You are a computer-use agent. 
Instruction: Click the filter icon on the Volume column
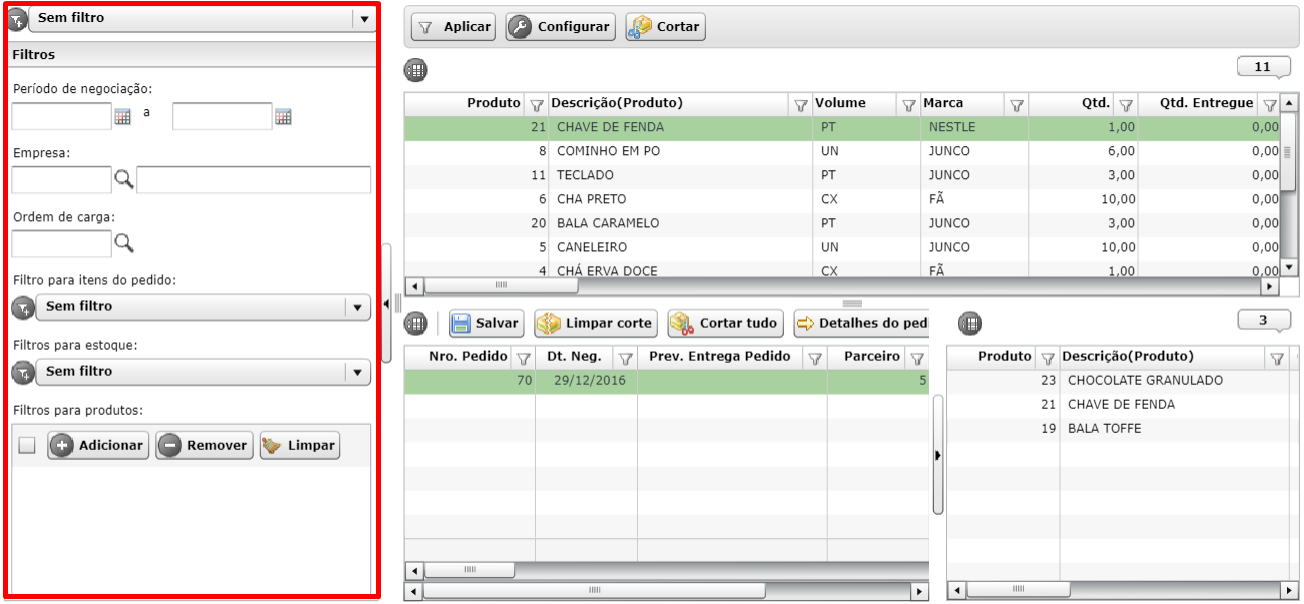coord(908,104)
